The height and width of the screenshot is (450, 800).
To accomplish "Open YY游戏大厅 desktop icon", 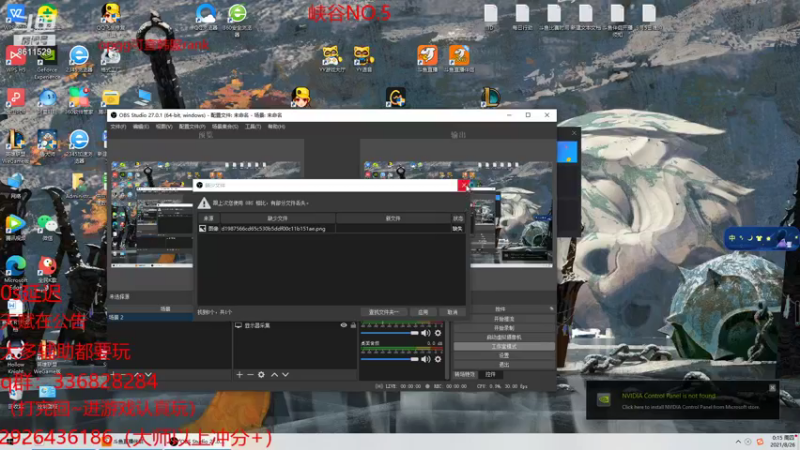I will tap(332, 58).
